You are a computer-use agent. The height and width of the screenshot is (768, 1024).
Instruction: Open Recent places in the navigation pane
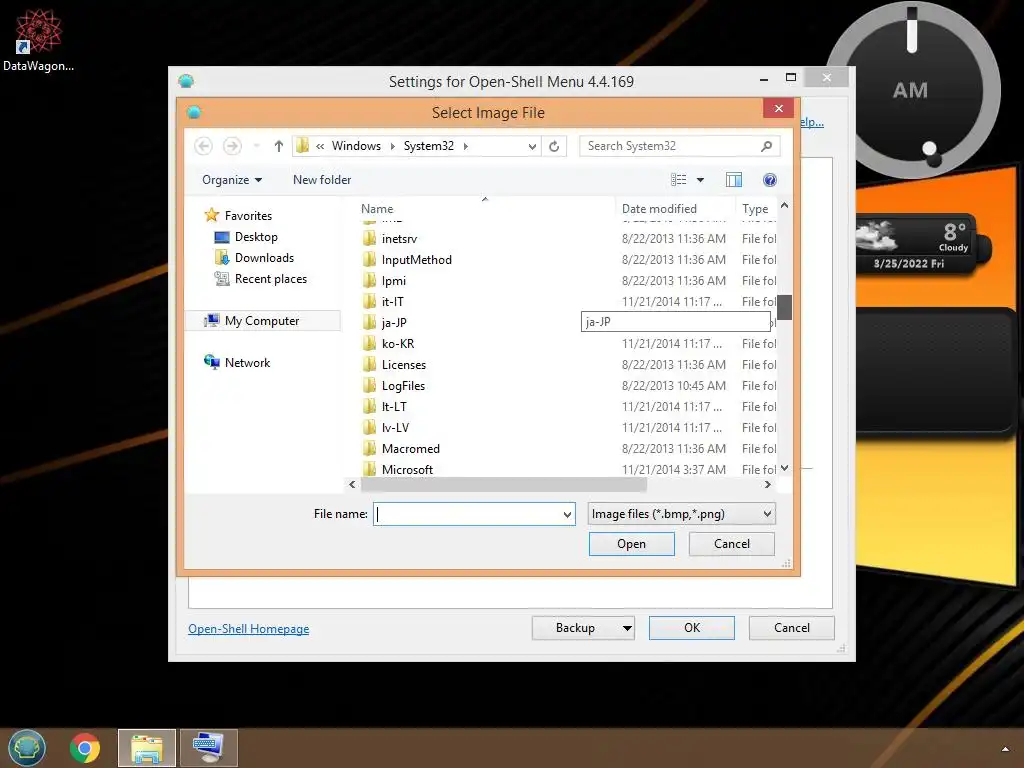click(270, 279)
